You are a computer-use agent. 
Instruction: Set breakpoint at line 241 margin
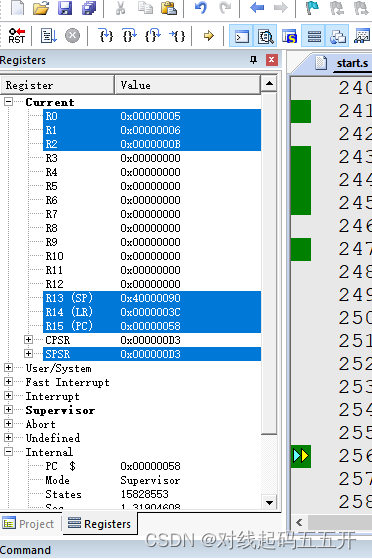301,111
